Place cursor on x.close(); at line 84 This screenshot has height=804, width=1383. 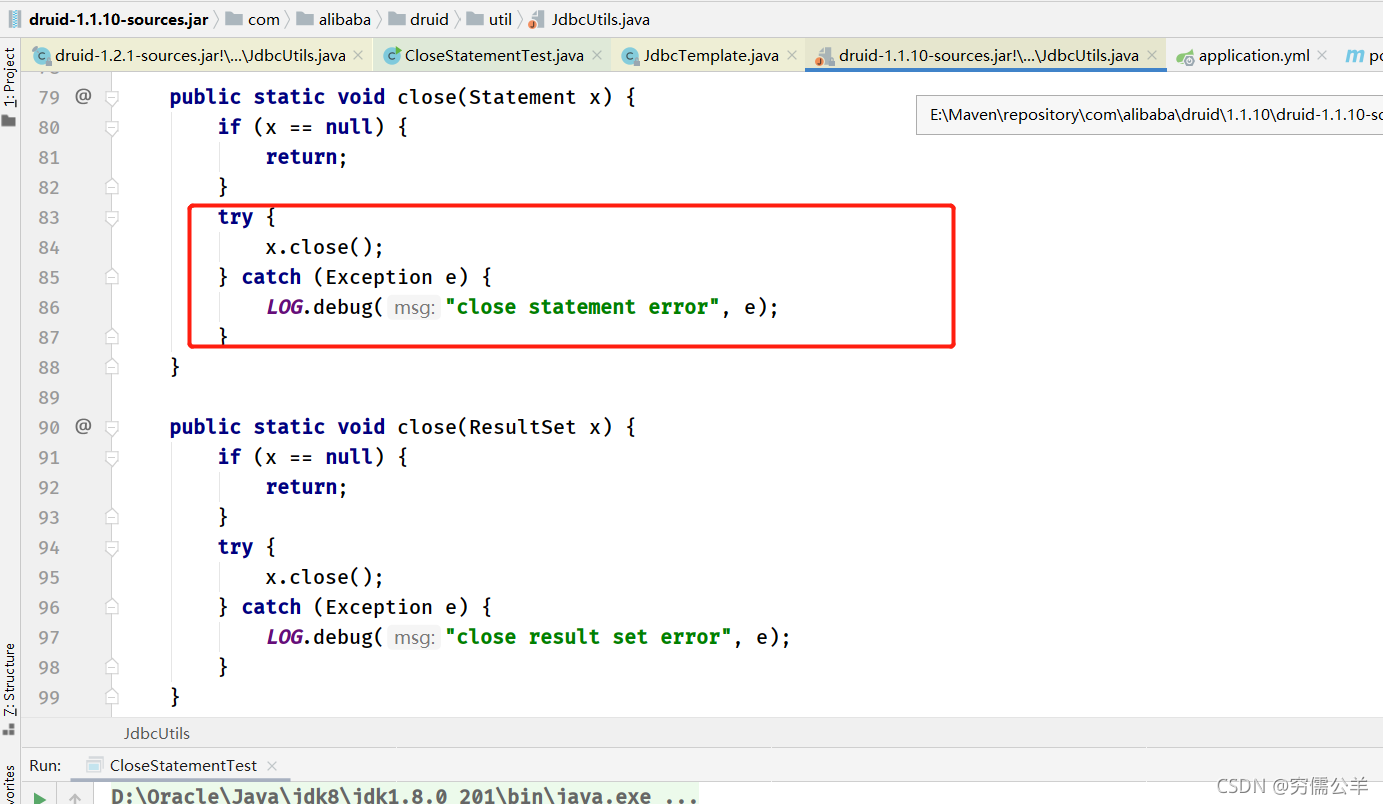[x=324, y=247]
